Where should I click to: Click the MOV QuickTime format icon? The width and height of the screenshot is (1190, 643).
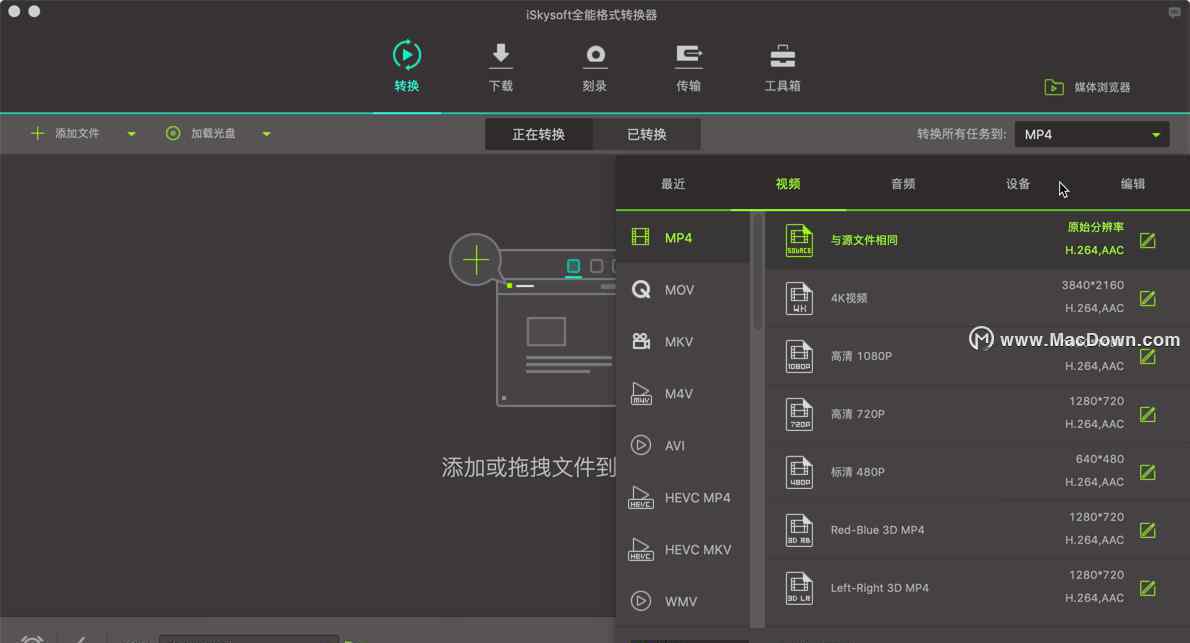point(641,289)
